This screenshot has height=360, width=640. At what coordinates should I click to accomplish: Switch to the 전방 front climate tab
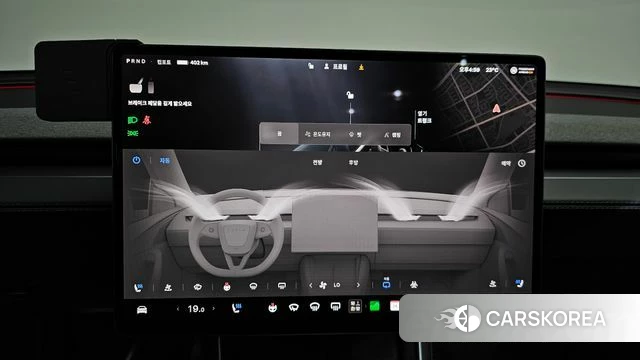[318, 162]
